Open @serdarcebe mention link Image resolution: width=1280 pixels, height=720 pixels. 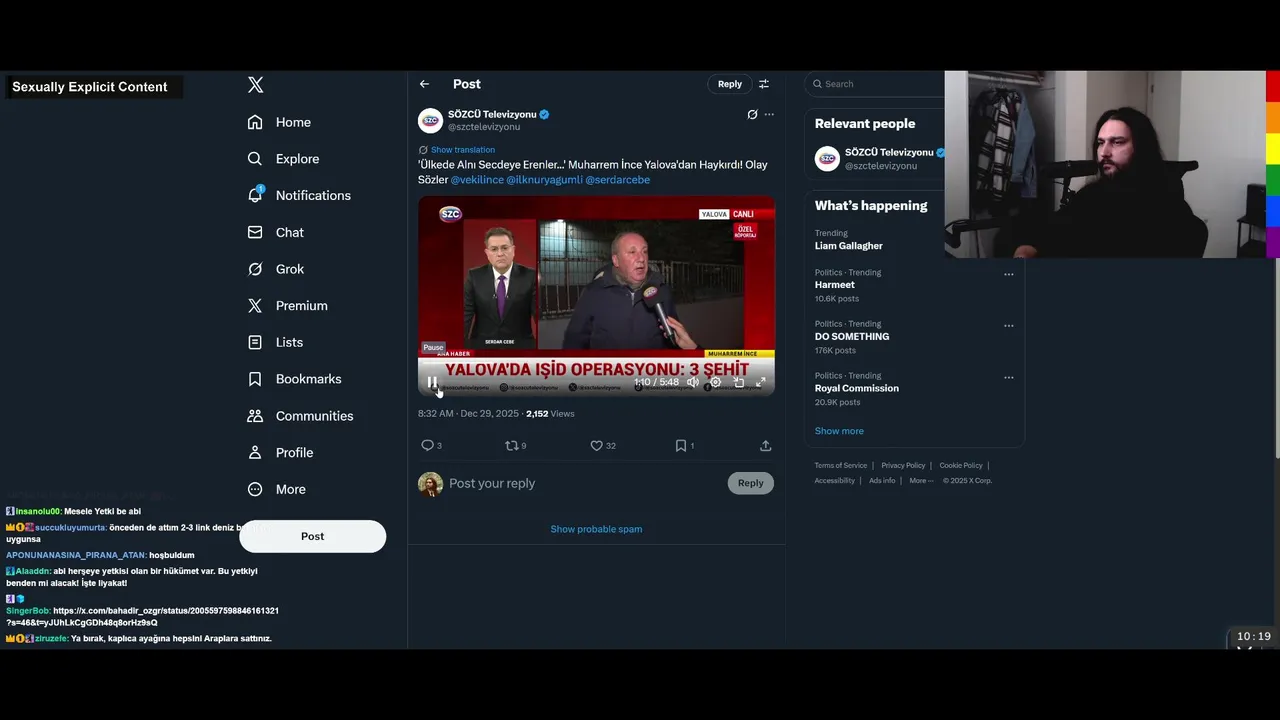tap(617, 180)
